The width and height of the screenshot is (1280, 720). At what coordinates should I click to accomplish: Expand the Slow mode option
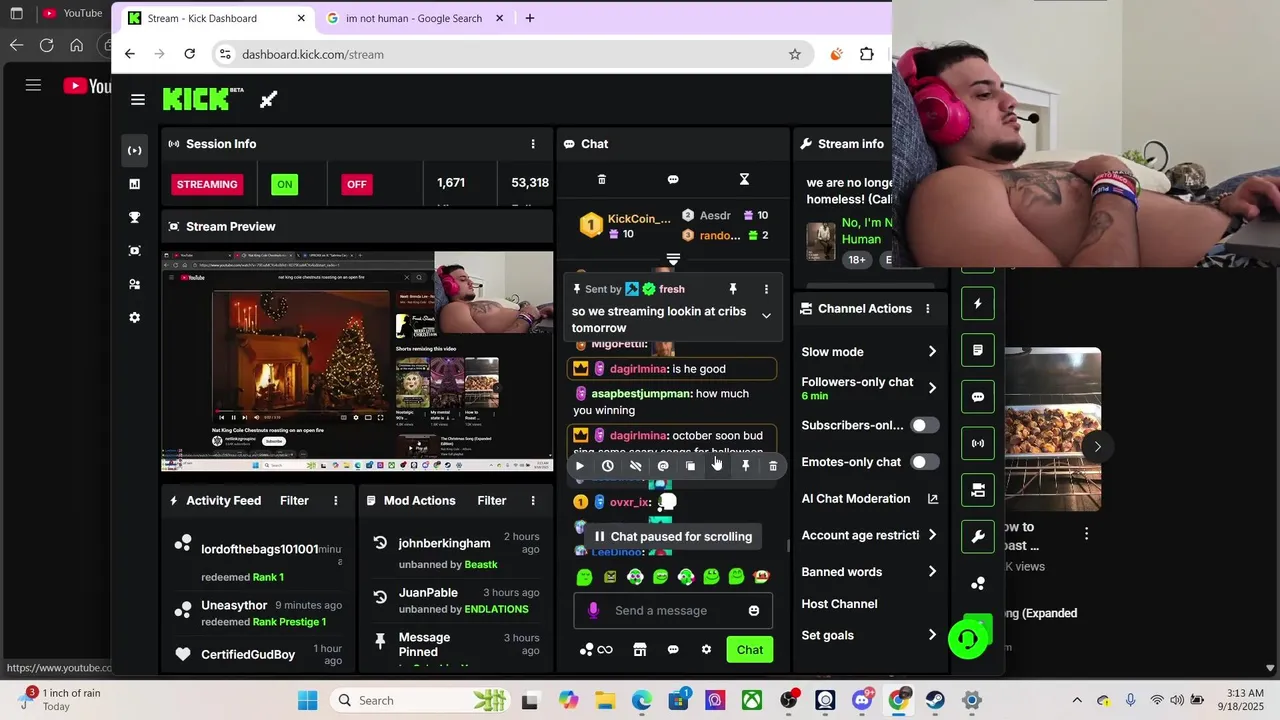click(870, 352)
